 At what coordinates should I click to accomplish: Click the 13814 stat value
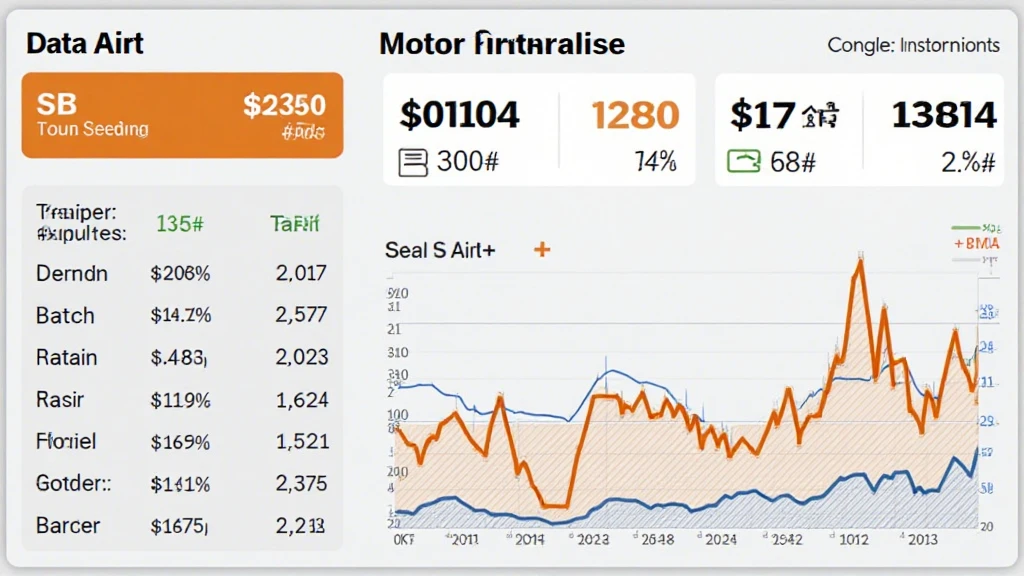pyautogui.click(x=944, y=115)
